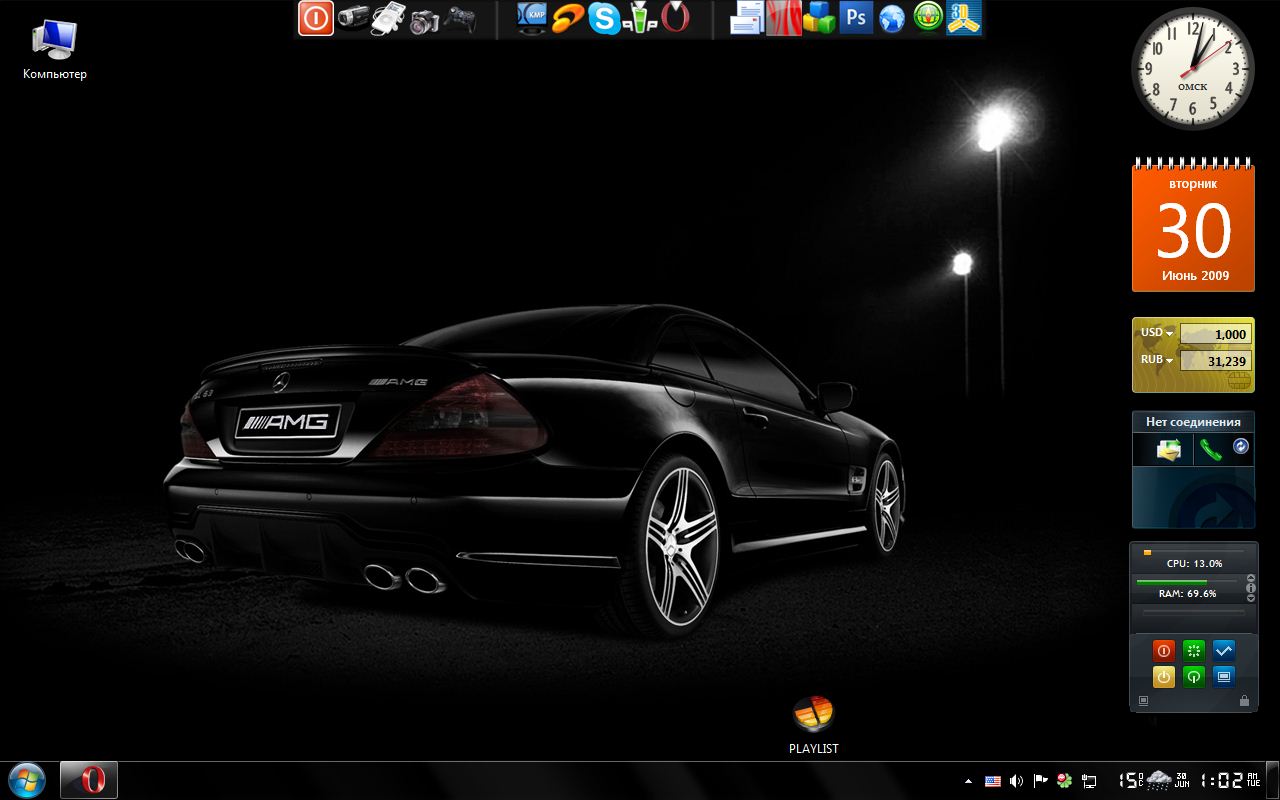The width and height of the screenshot is (1280, 800).
Task: Open the camcorder icon in dock
Action: [352, 18]
